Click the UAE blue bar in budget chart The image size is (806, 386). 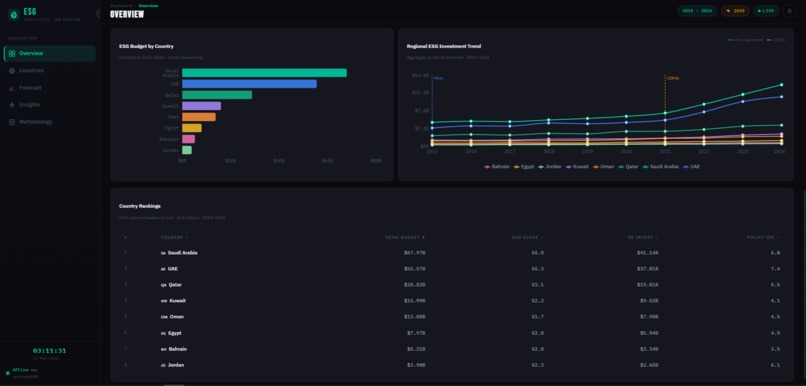[249, 84]
